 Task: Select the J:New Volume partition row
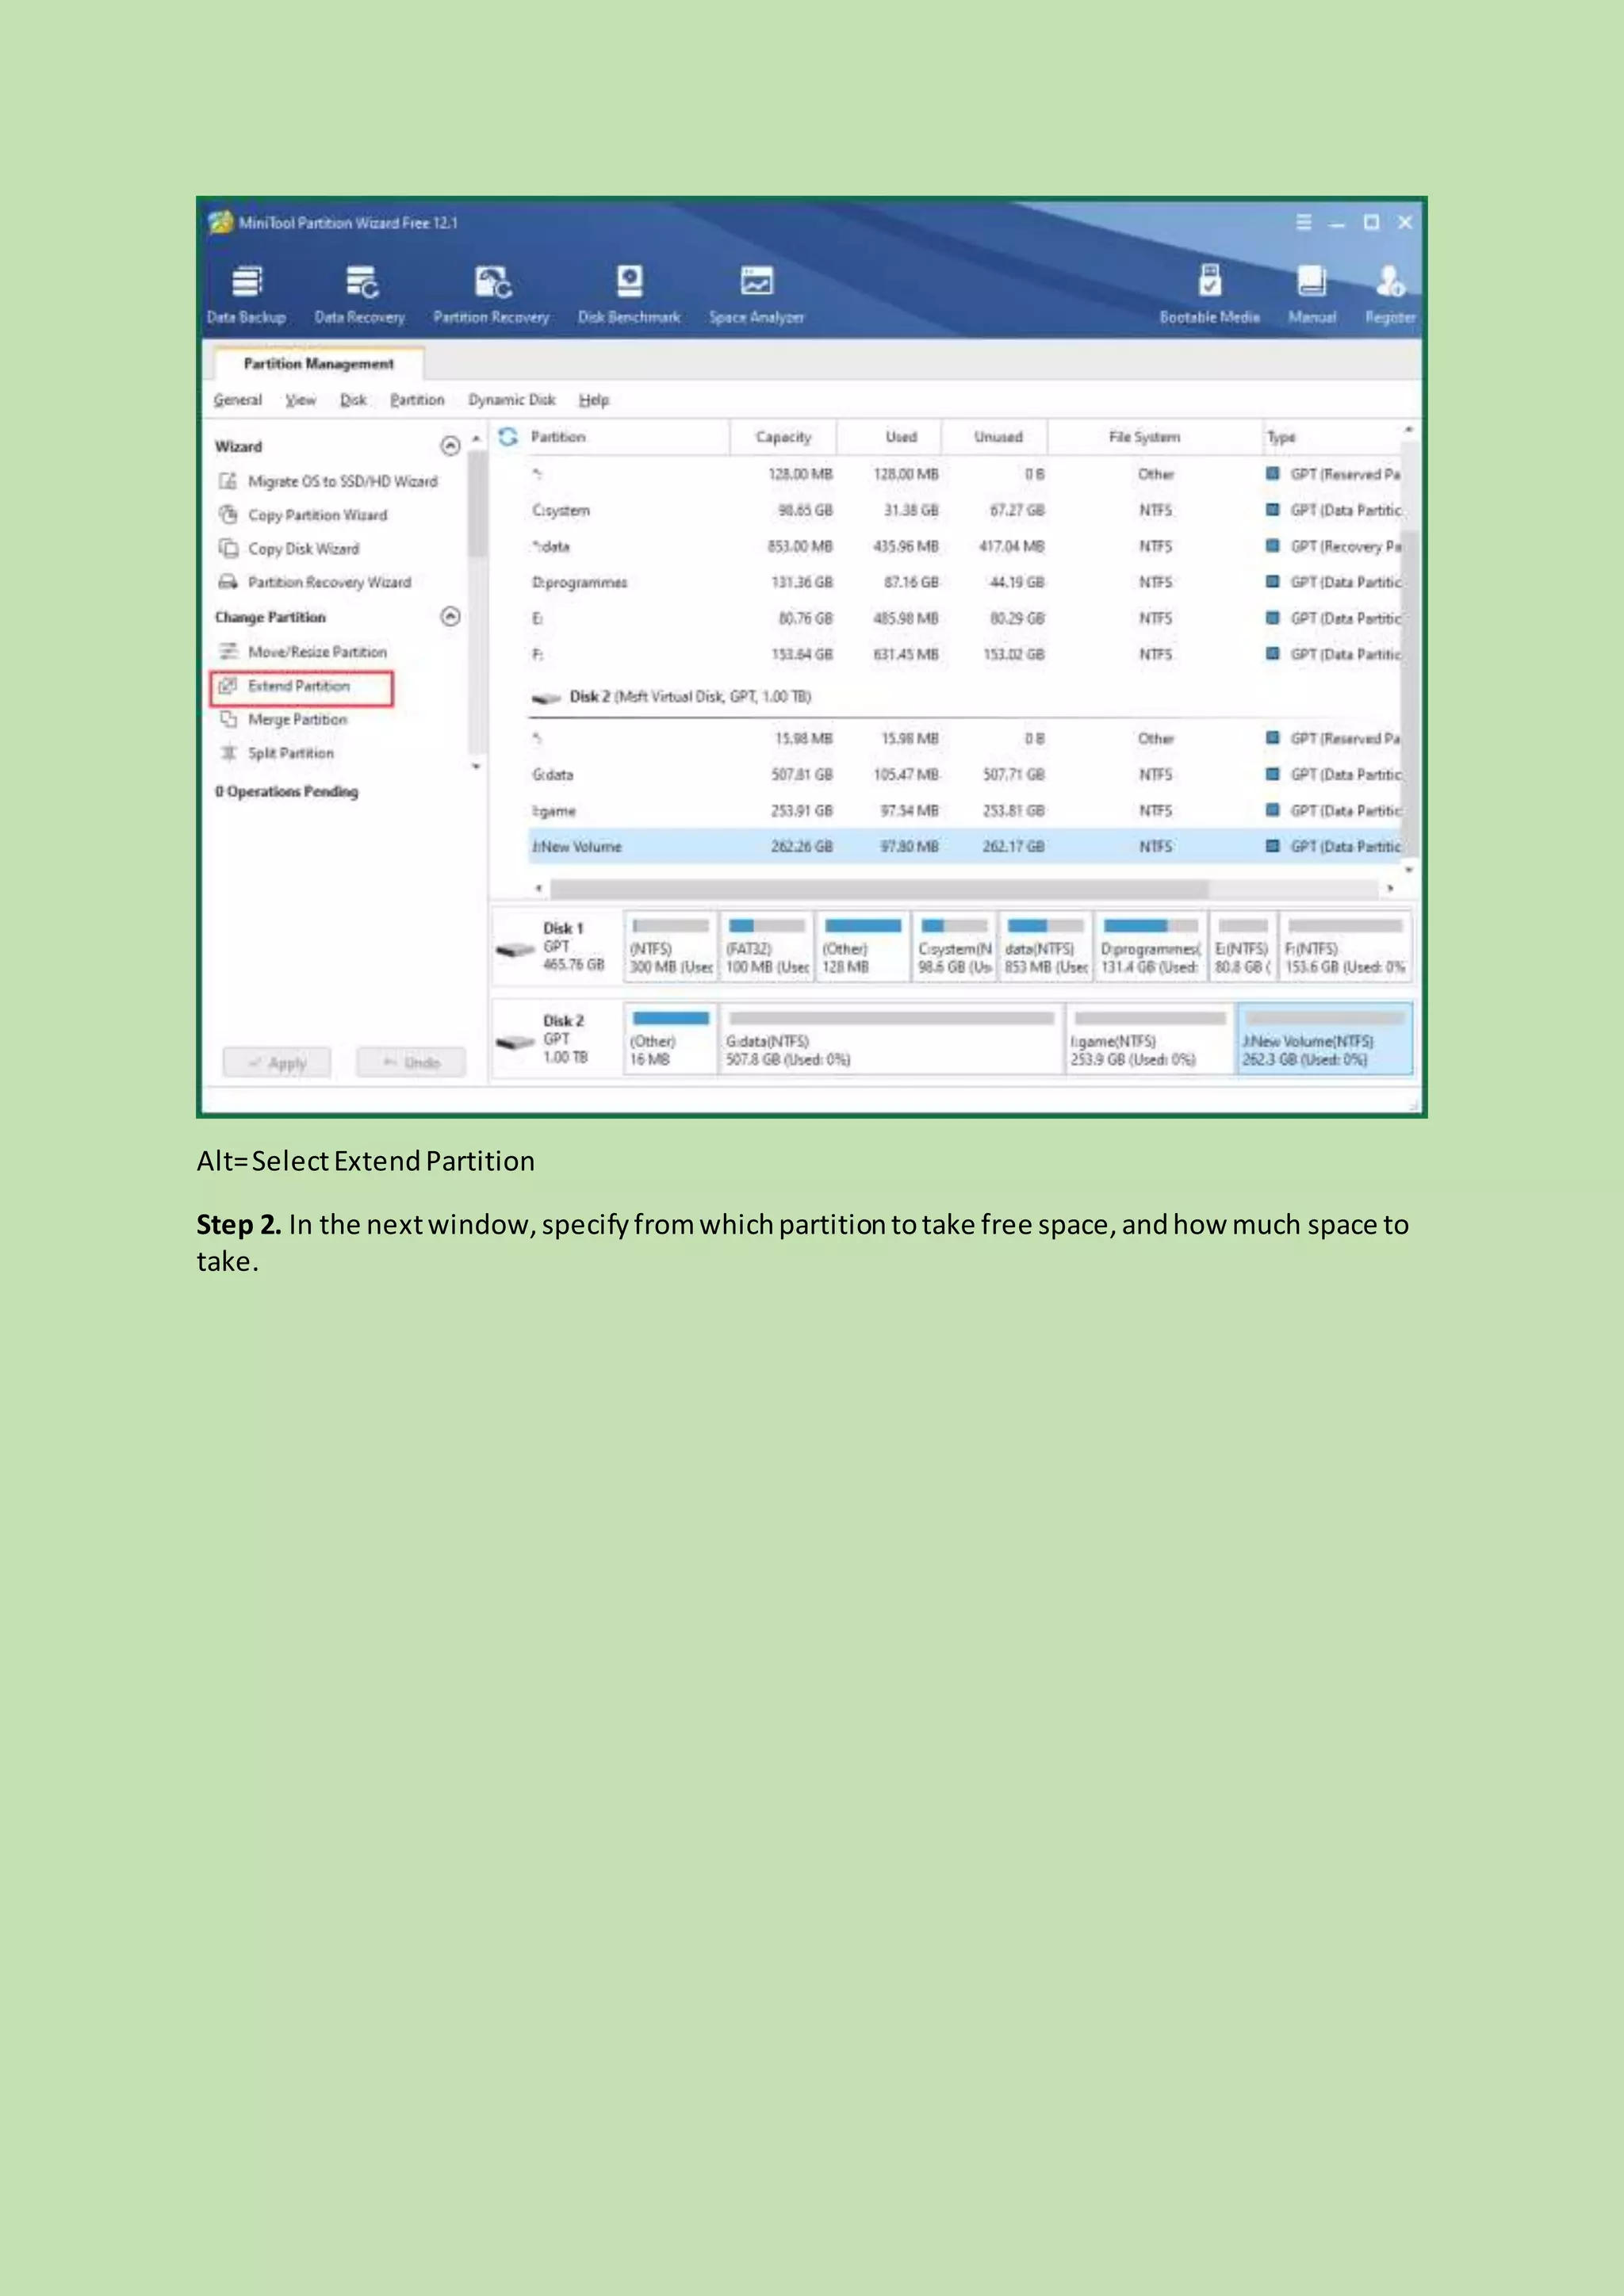point(966,847)
